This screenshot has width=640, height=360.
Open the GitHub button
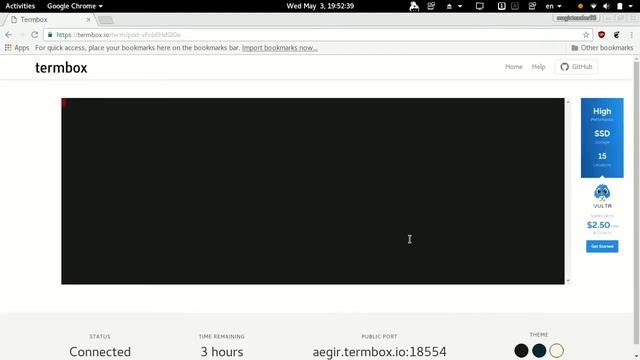coord(576,67)
